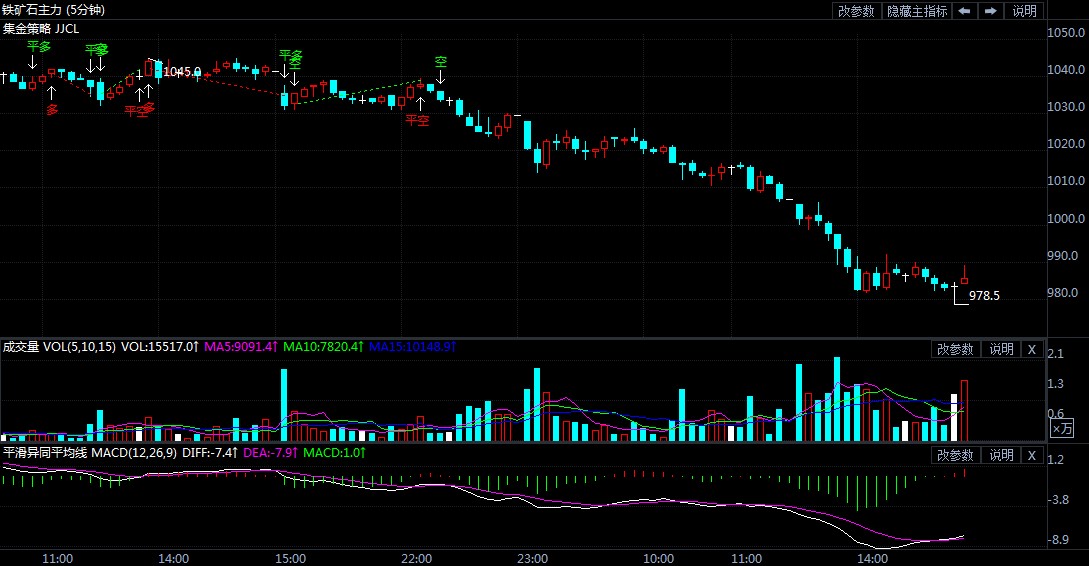Viewport: 1089px width, 566px height.
Task: Click the right arrow navigation icon
Action: (x=990, y=11)
